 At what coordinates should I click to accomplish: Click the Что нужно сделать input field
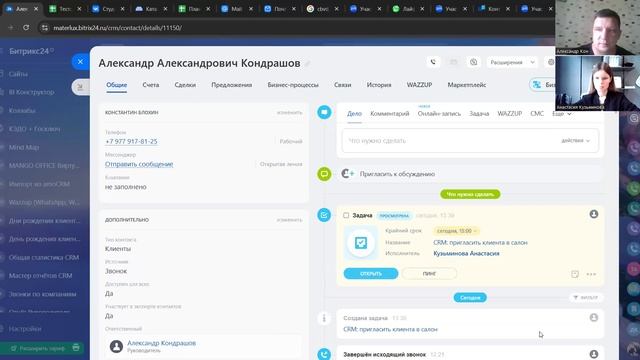tap(470, 140)
